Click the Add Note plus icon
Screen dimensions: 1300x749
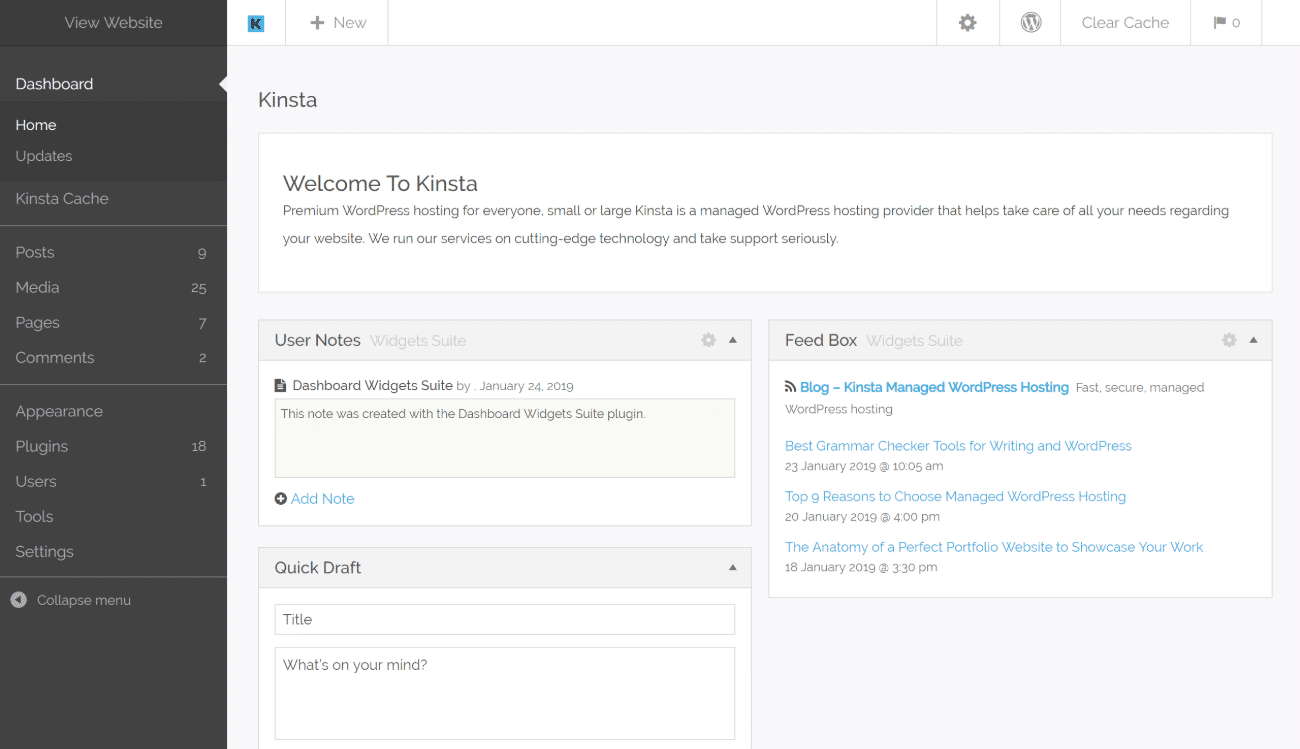tap(280, 498)
